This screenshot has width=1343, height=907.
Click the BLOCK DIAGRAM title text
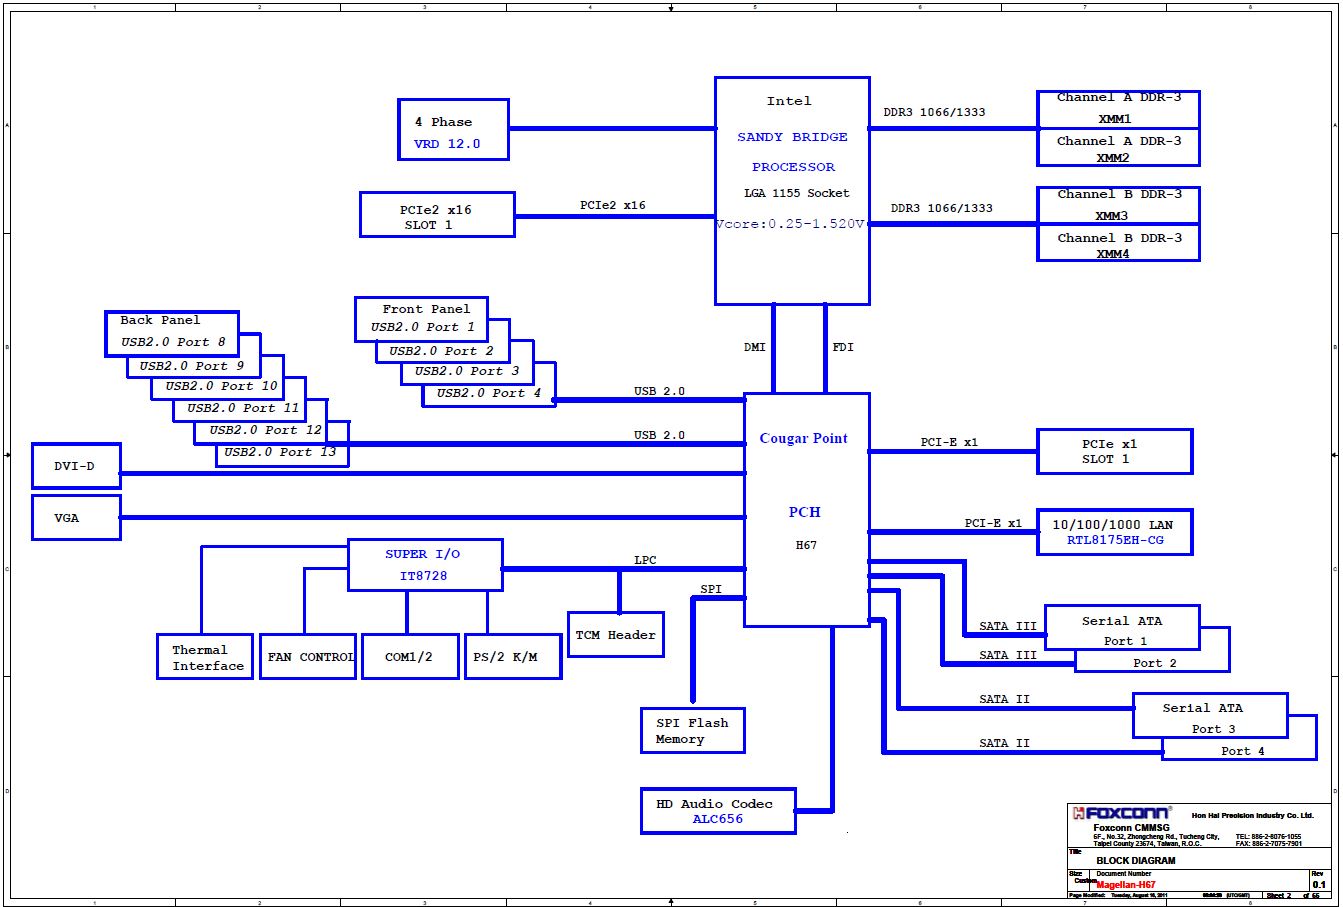coord(1136,860)
